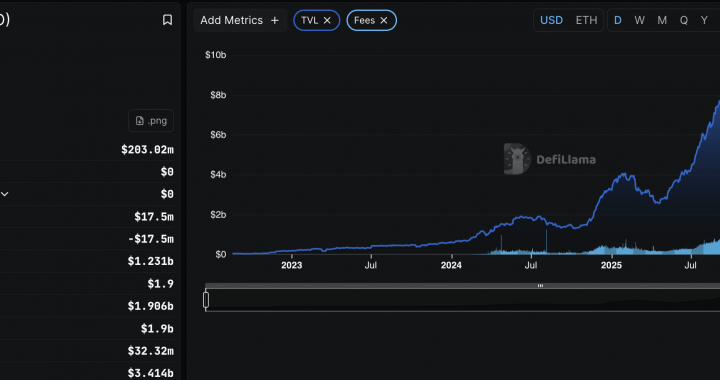Remove the TVL metric chip

327,20
